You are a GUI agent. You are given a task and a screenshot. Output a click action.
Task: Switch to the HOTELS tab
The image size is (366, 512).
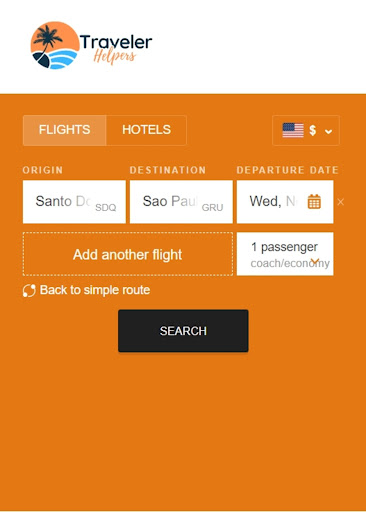[146, 130]
